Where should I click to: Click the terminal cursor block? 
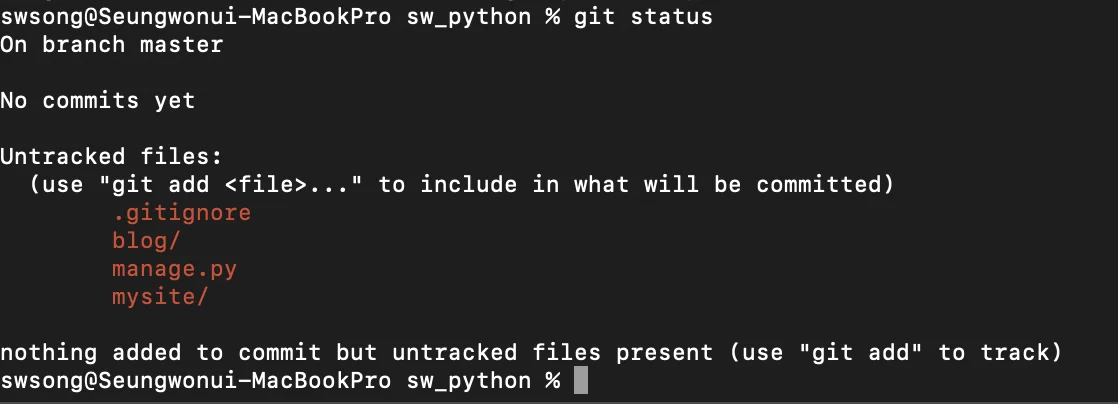tap(581, 381)
